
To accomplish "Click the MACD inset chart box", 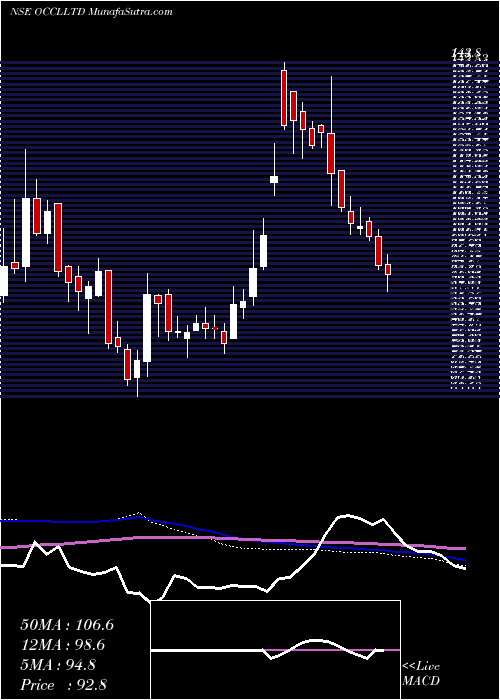I will click(x=275, y=650).
